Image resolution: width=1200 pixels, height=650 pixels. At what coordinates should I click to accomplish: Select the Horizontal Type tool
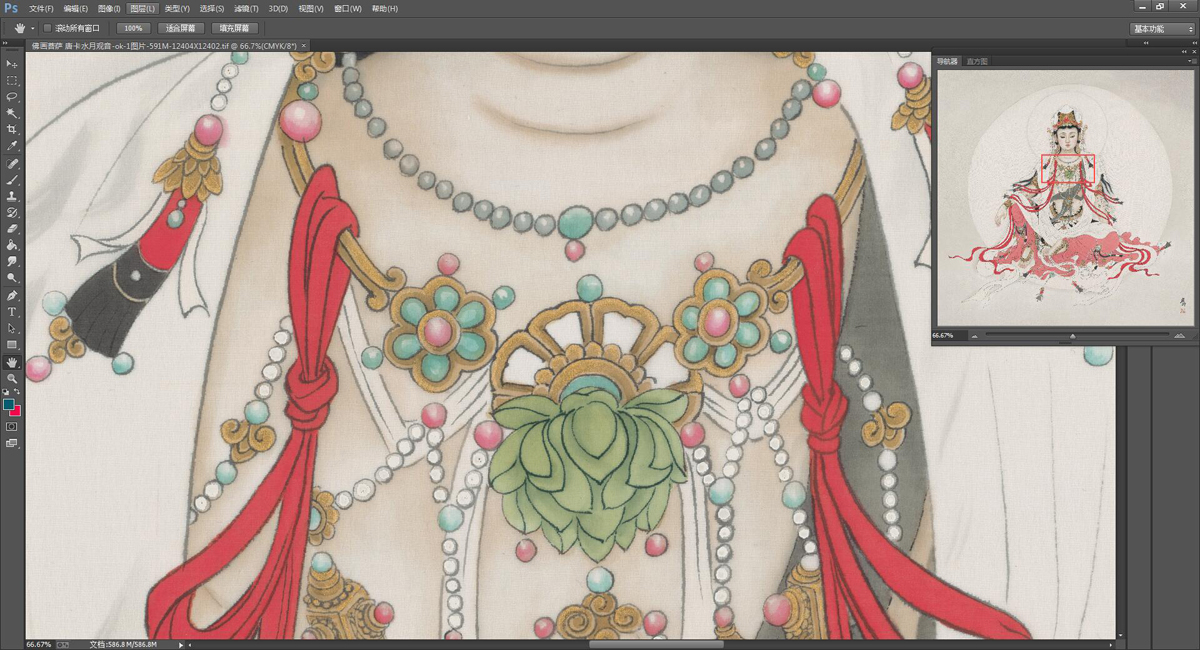pyautogui.click(x=12, y=312)
